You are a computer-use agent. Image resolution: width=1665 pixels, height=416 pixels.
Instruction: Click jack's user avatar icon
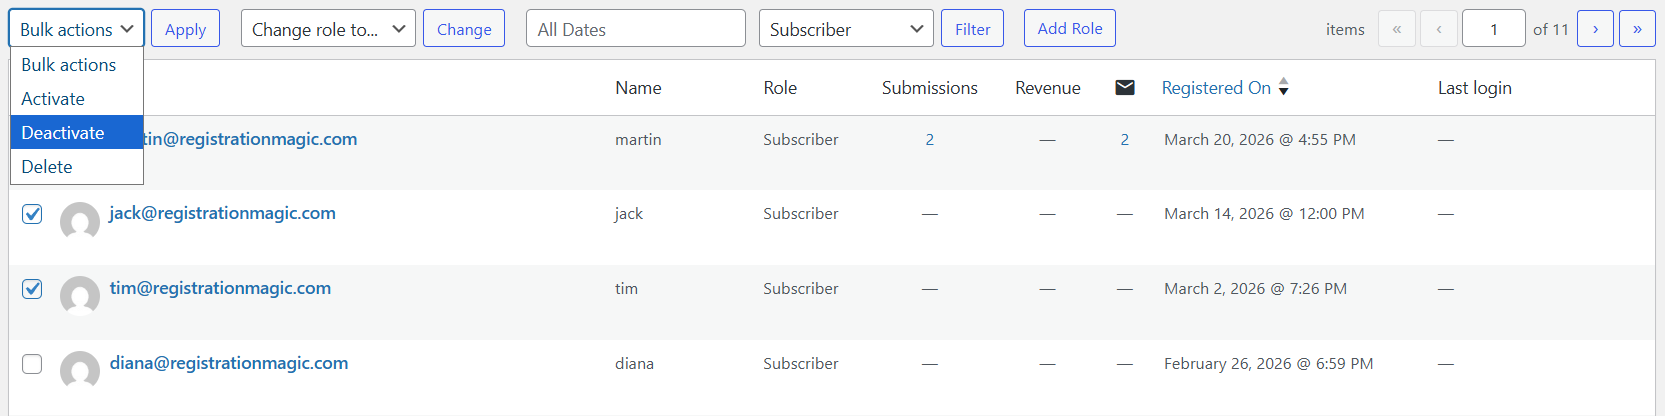click(x=80, y=221)
